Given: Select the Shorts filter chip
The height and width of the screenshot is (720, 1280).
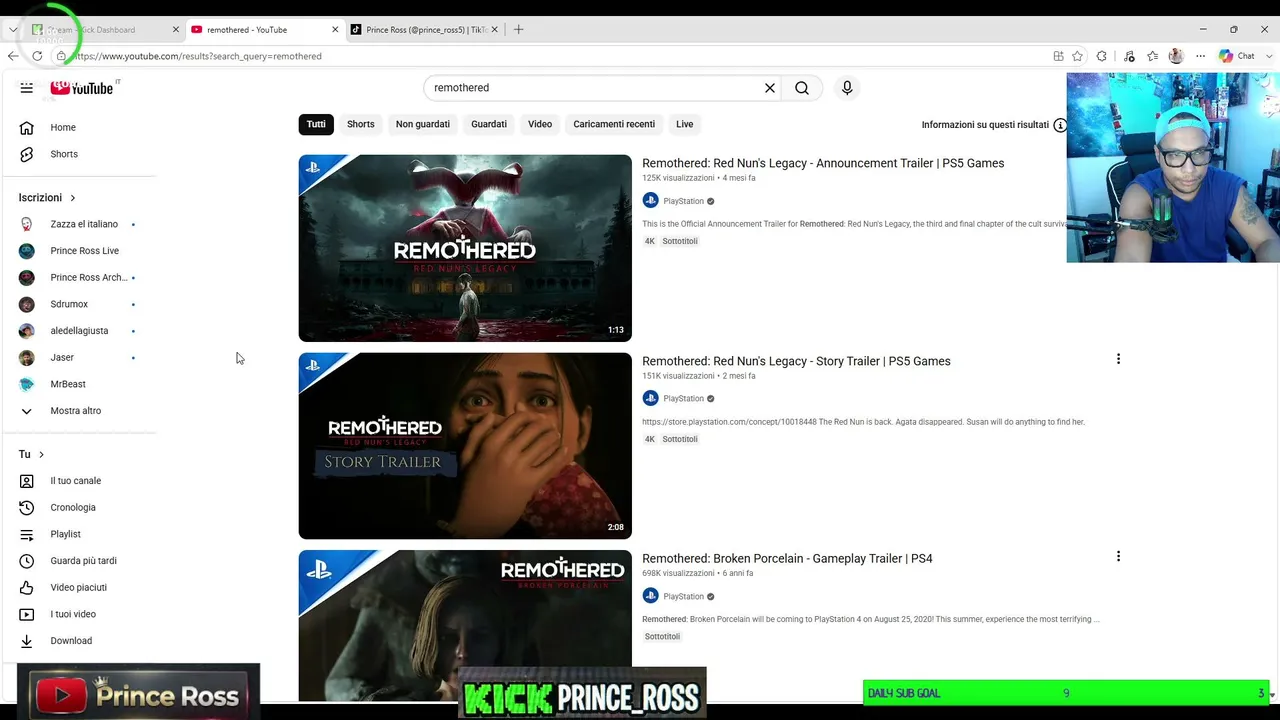Looking at the screenshot, I should pos(361,124).
